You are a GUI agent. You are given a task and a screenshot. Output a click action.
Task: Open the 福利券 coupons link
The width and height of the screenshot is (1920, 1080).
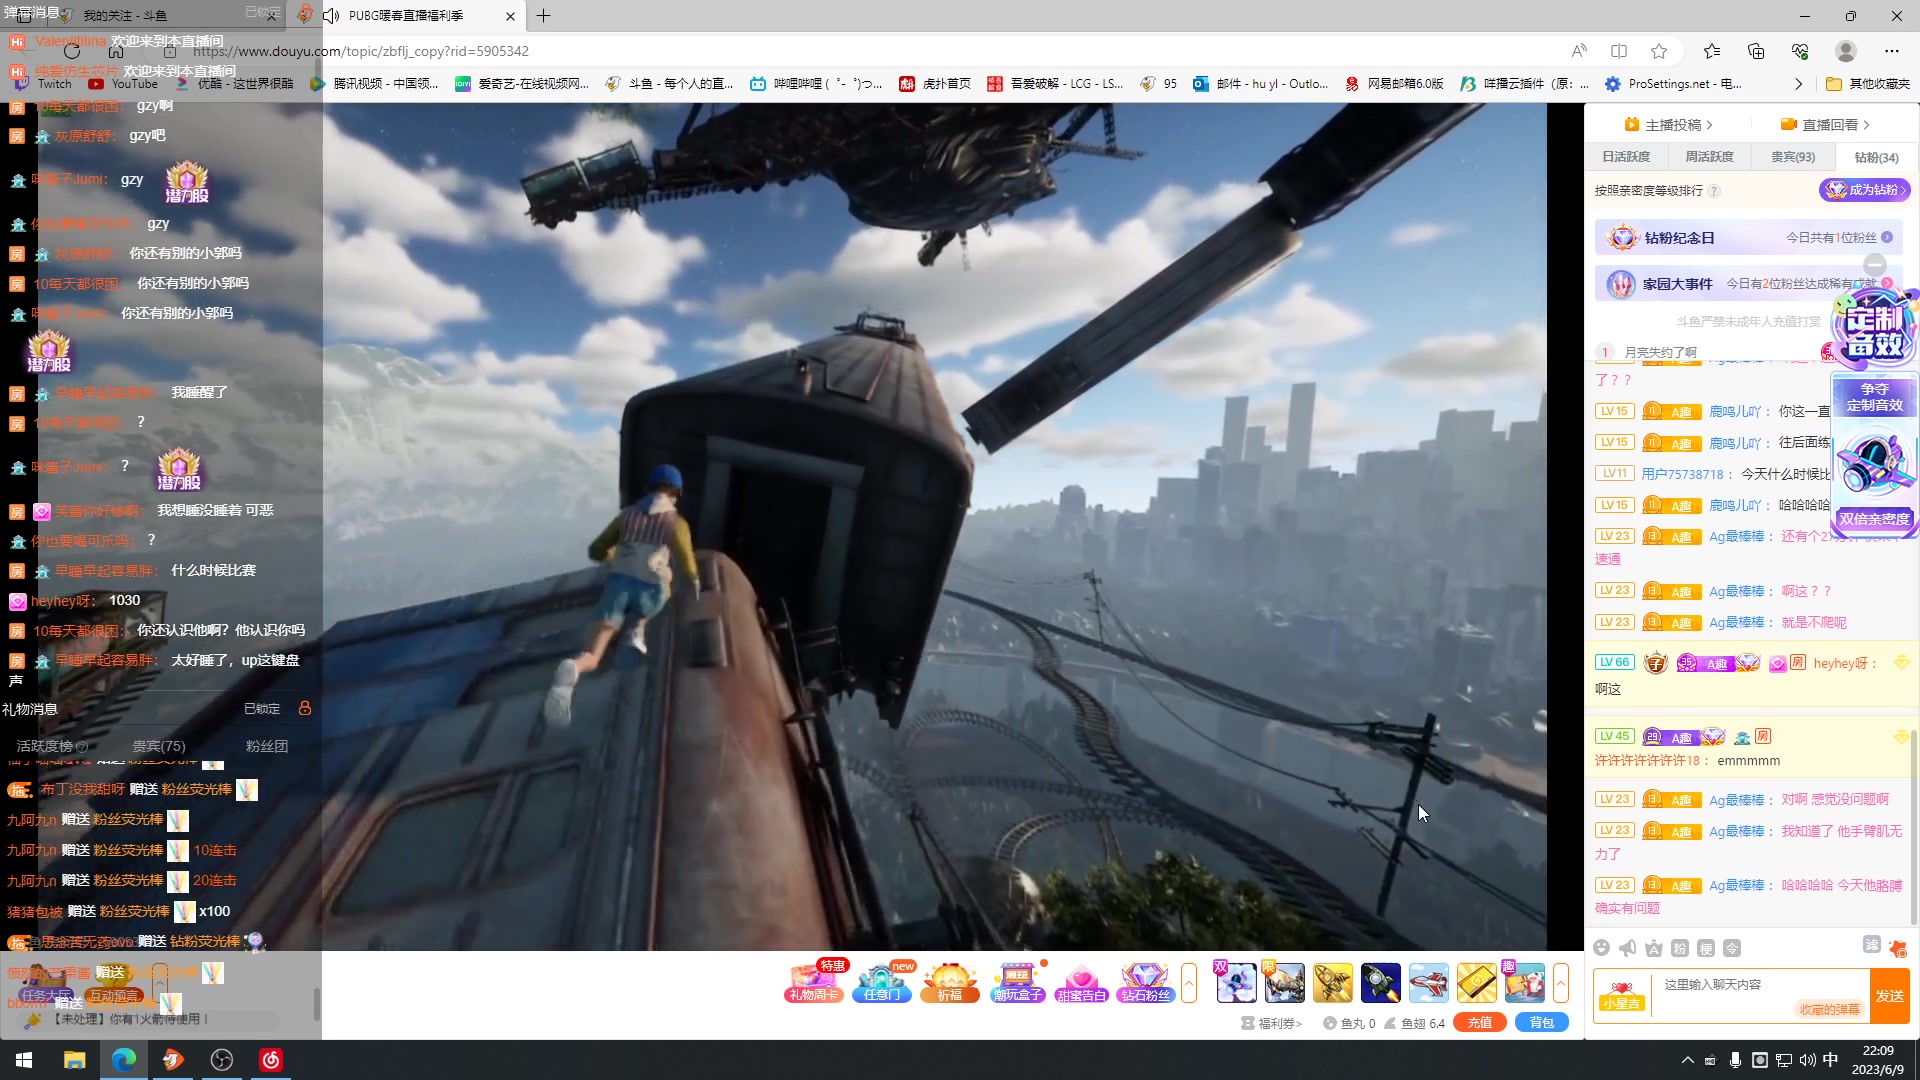[x=1271, y=1023]
